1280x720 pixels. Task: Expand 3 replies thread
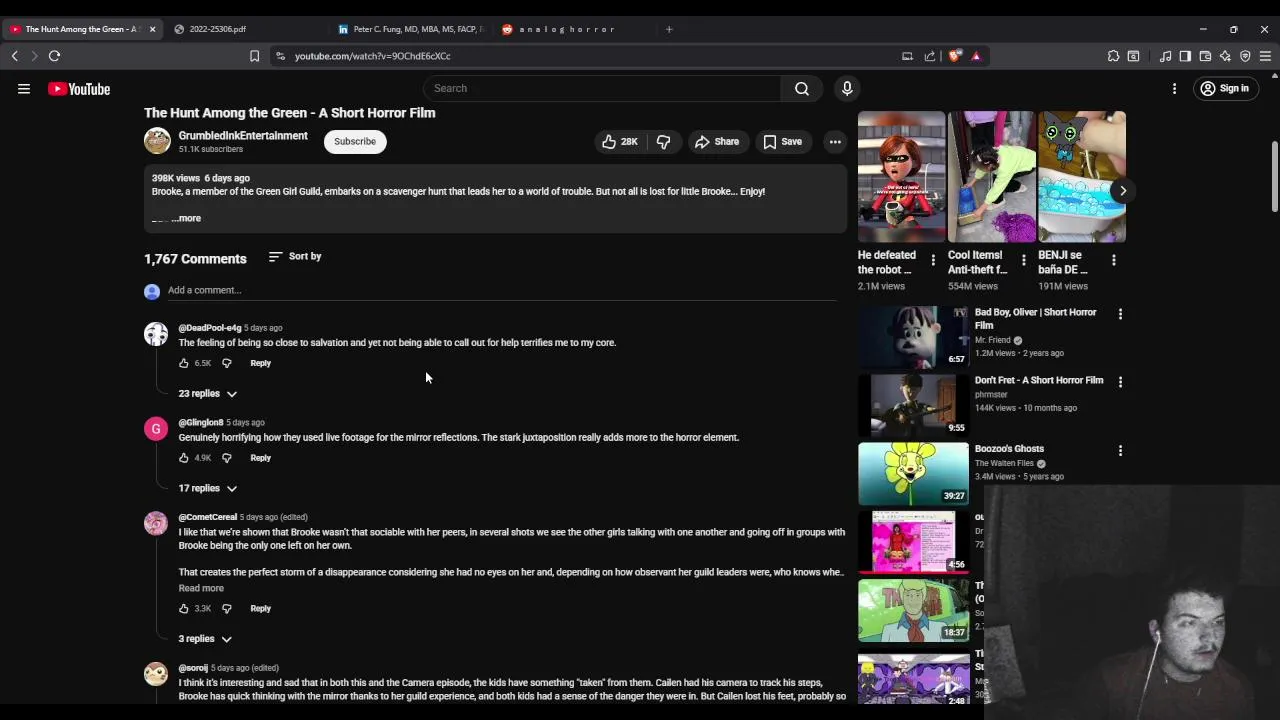tap(205, 639)
